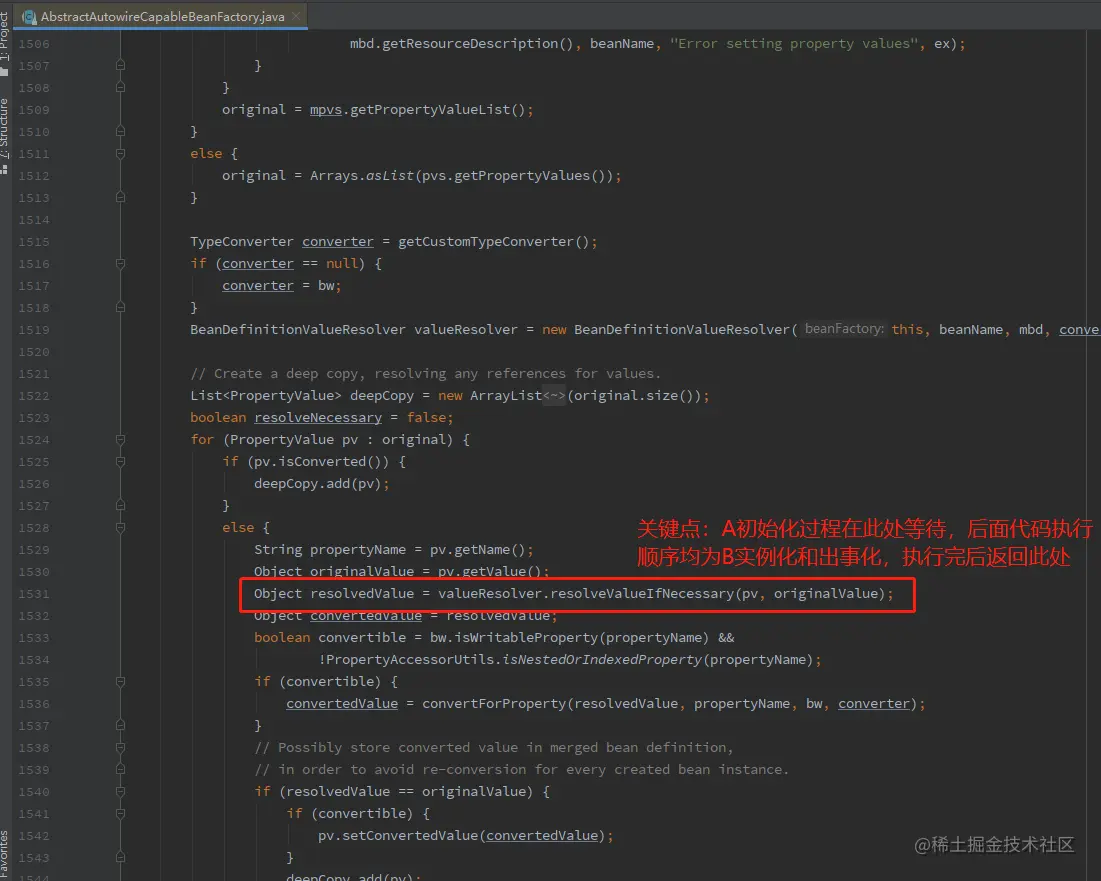Click "bw" on line 1517
Viewport: 1101px width, 881px height.
326,286
